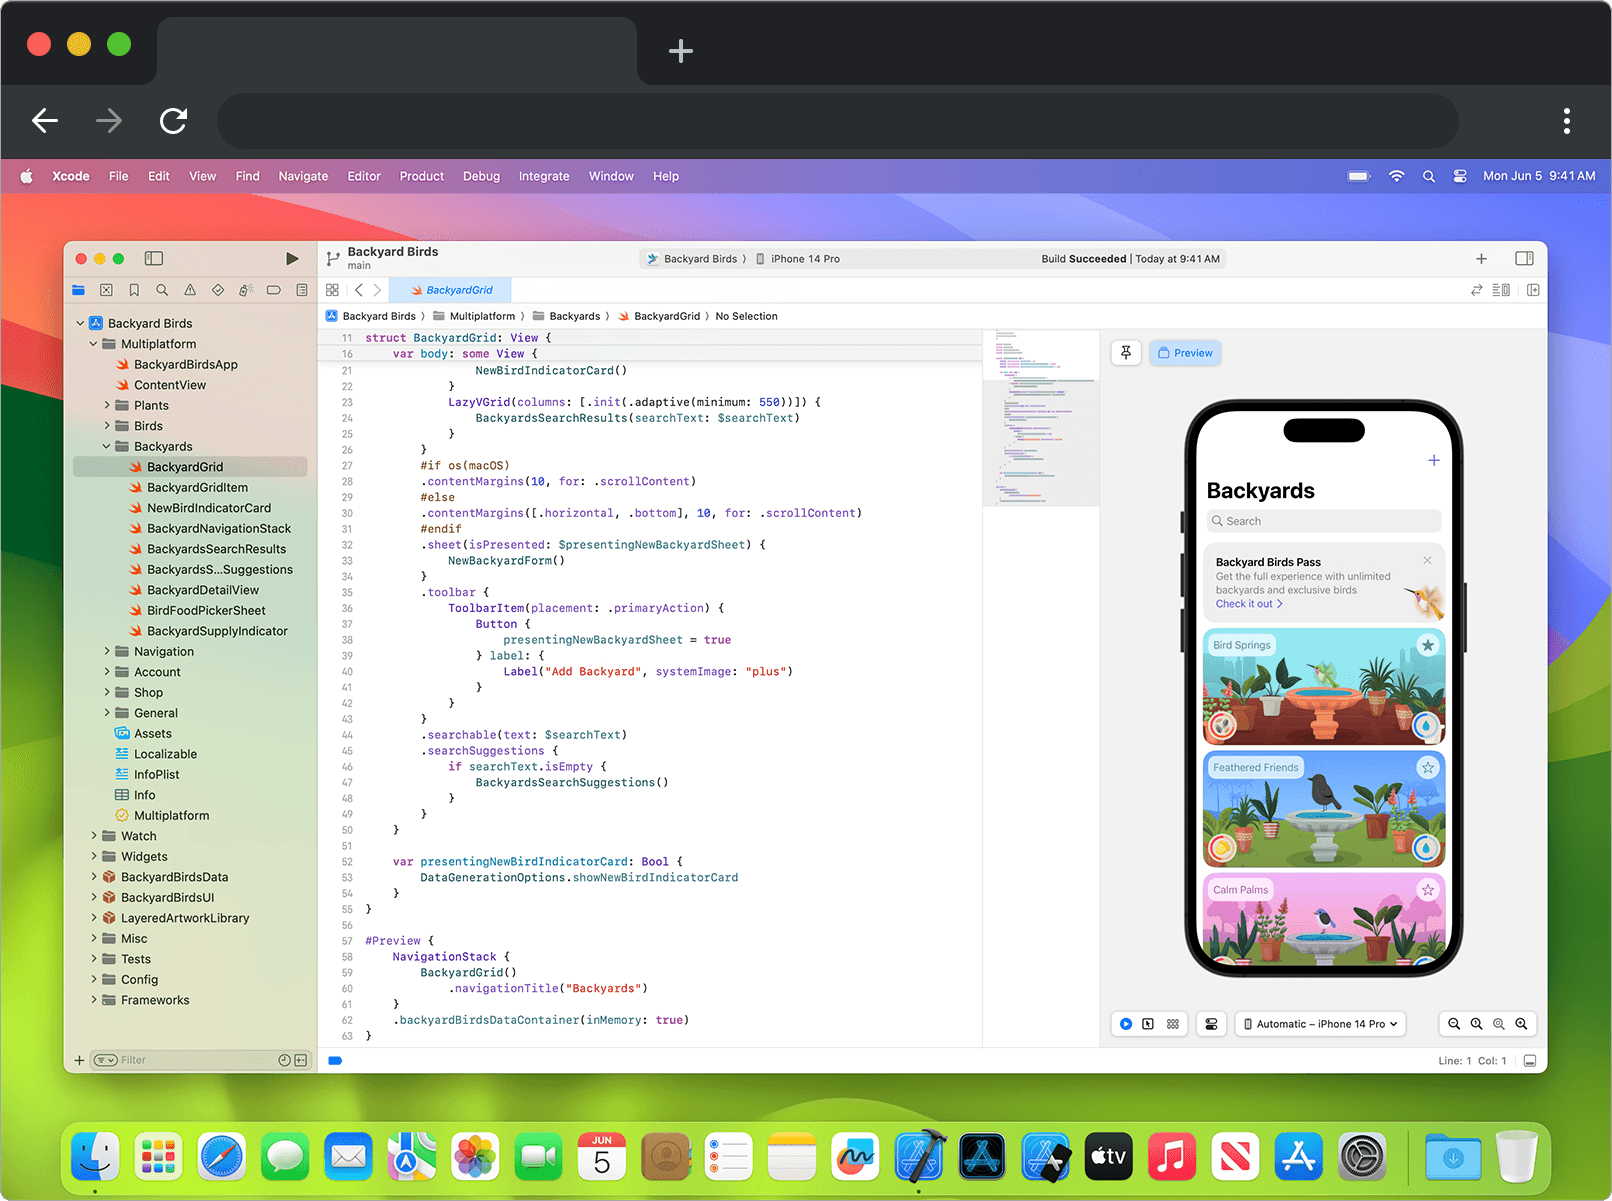Zoom preview to fit

pos(1499,1024)
